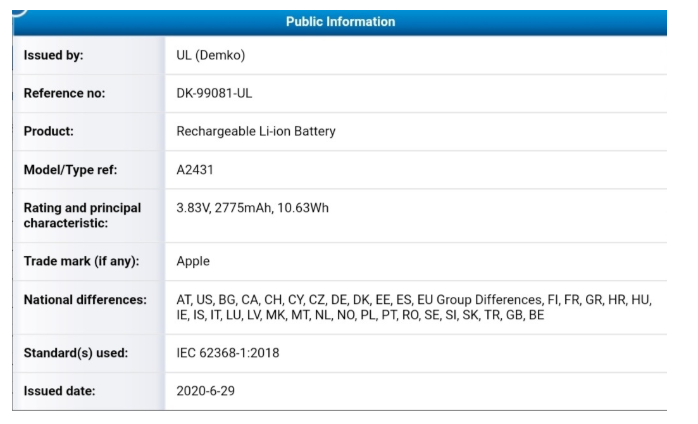Select the Issued by label

53,55
